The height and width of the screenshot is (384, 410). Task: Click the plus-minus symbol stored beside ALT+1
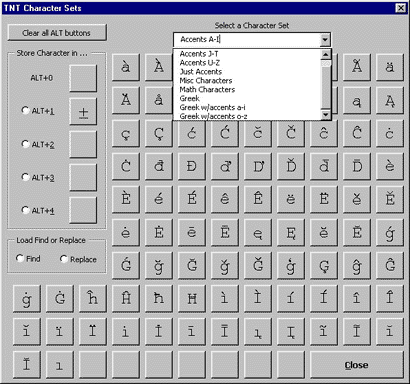click(x=83, y=112)
